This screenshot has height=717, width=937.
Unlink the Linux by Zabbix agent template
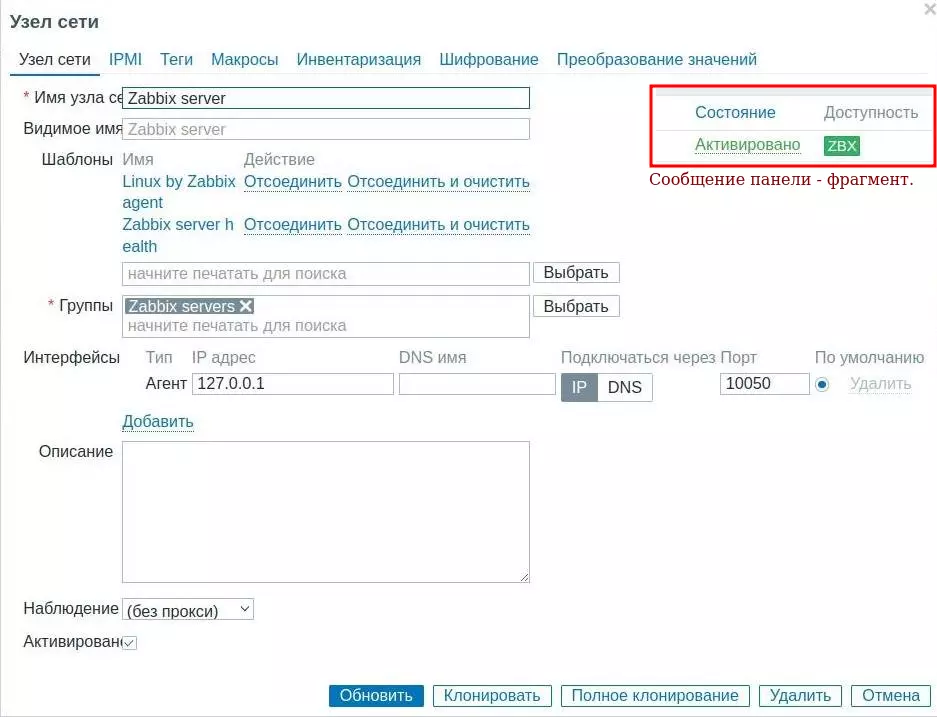pos(293,182)
